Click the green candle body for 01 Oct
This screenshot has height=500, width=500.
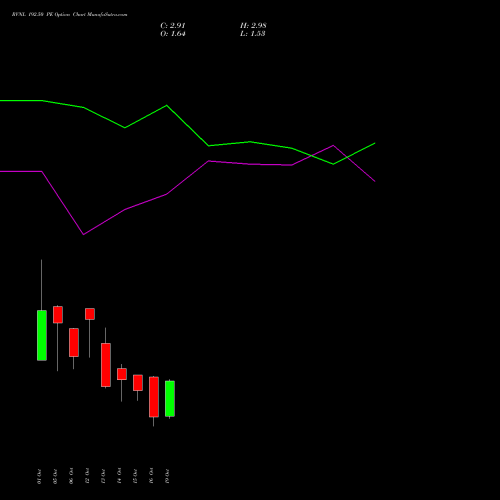(x=42, y=335)
